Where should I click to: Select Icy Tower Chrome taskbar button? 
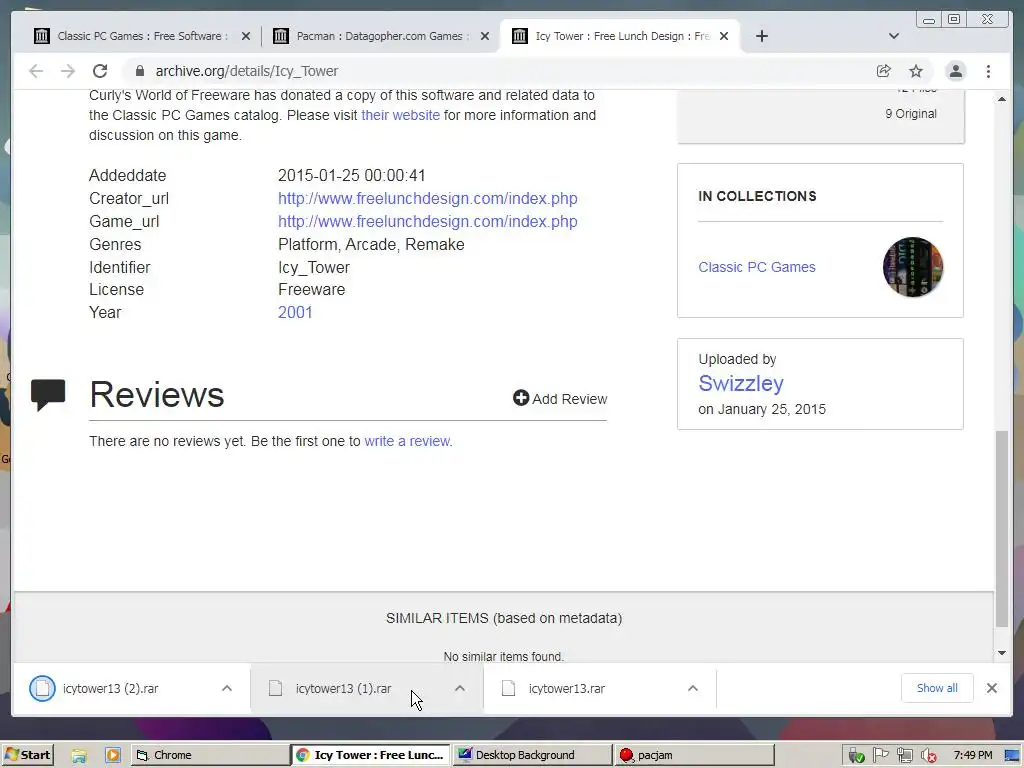pyautogui.click(x=371, y=755)
